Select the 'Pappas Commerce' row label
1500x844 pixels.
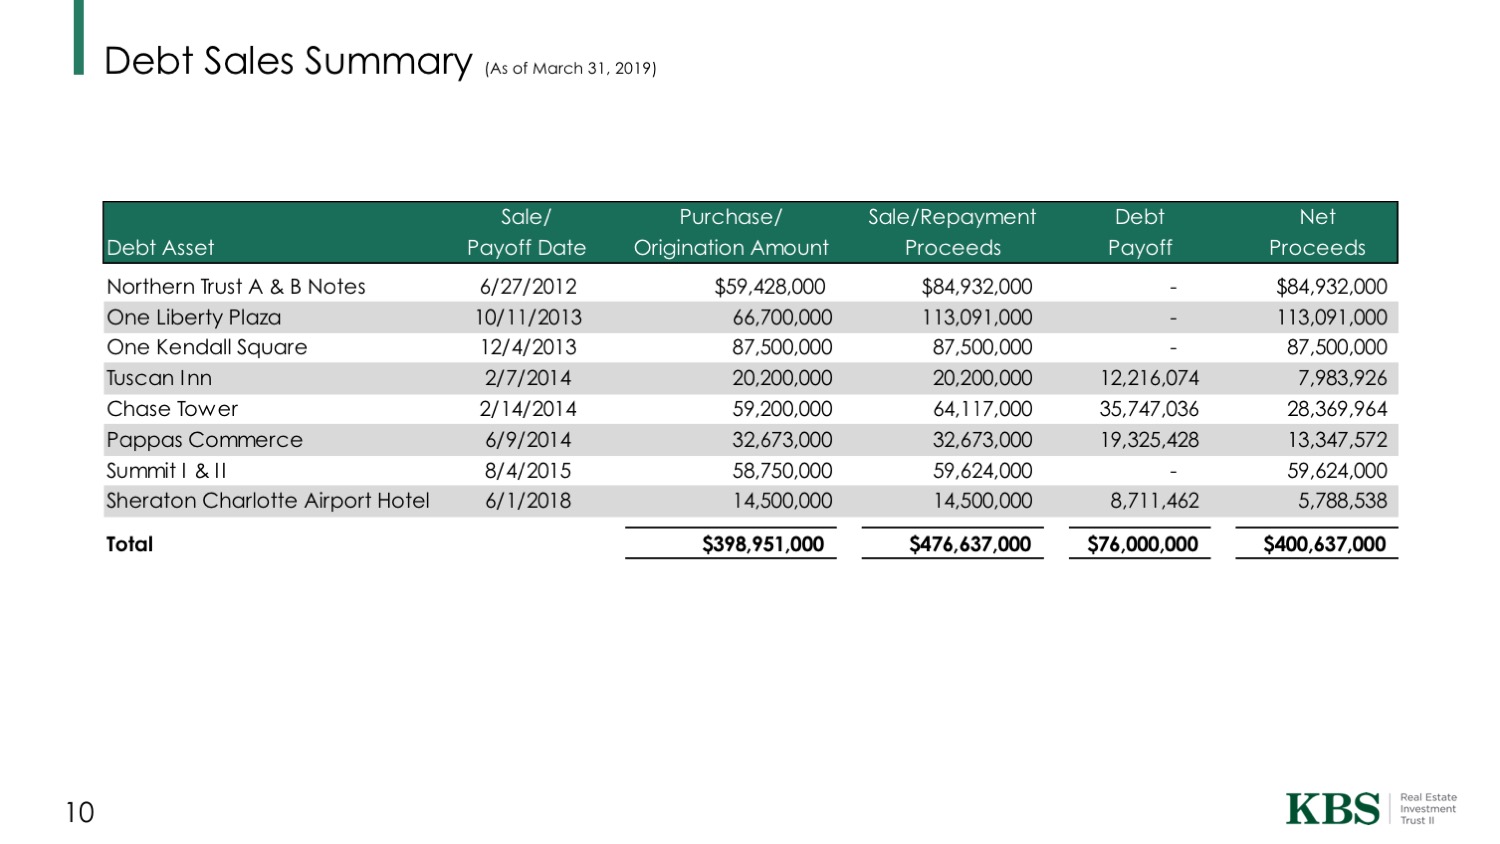click(204, 440)
